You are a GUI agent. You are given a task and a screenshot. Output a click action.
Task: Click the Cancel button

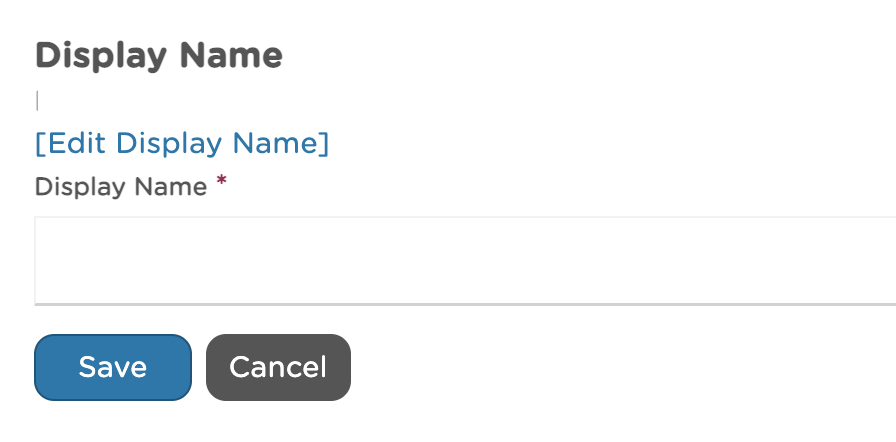(278, 367)
